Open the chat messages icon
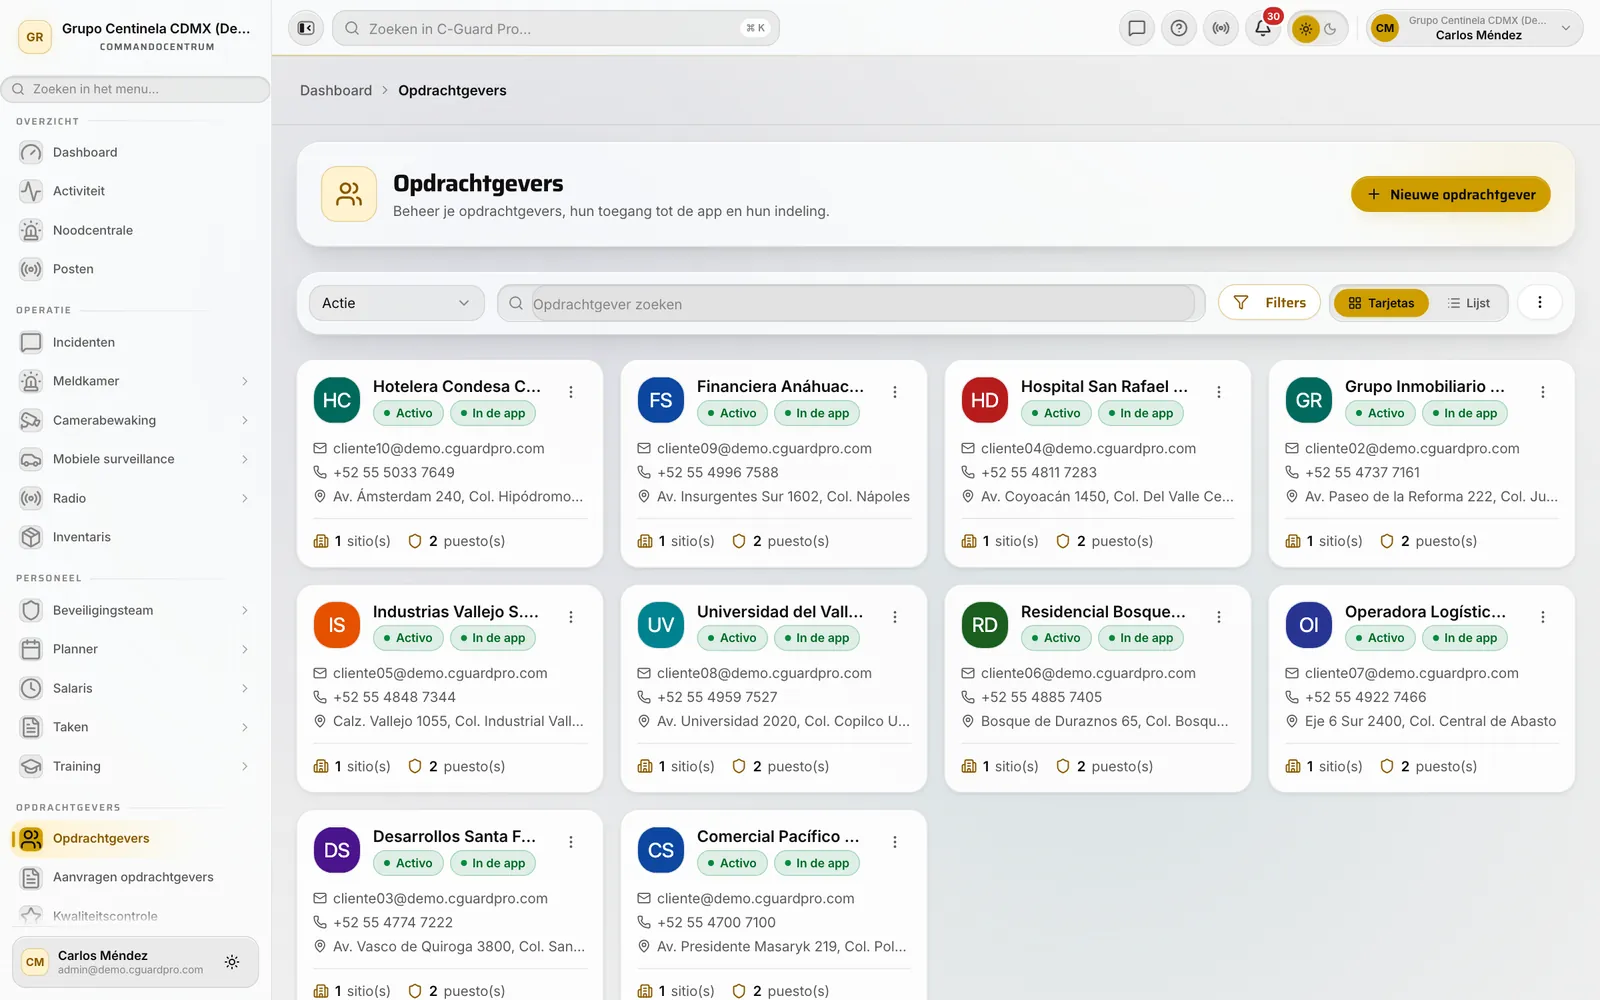The height and width of the screenshot is (1000, 1600). [1137, 28]
